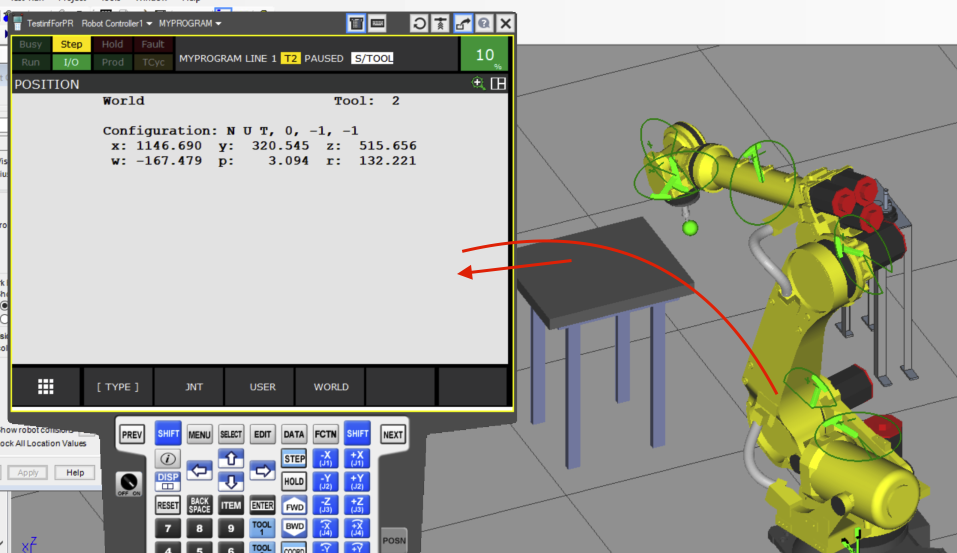Click the Help button in background dialog
The image size is (957, 553).
tap(75, 472)
